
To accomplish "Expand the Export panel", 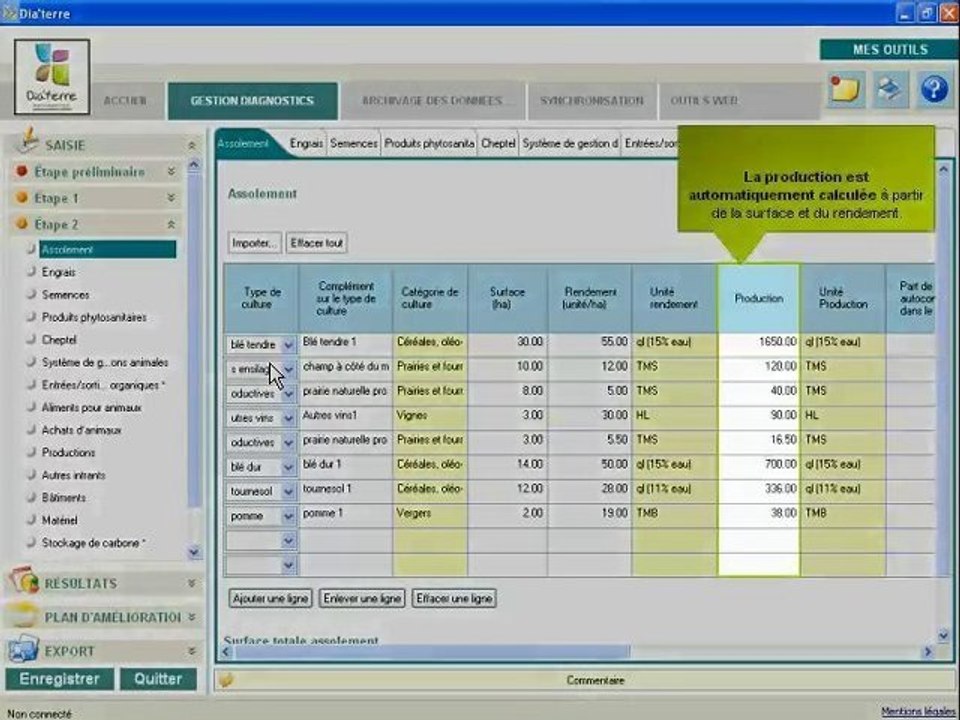I will (x=192, y=651).
